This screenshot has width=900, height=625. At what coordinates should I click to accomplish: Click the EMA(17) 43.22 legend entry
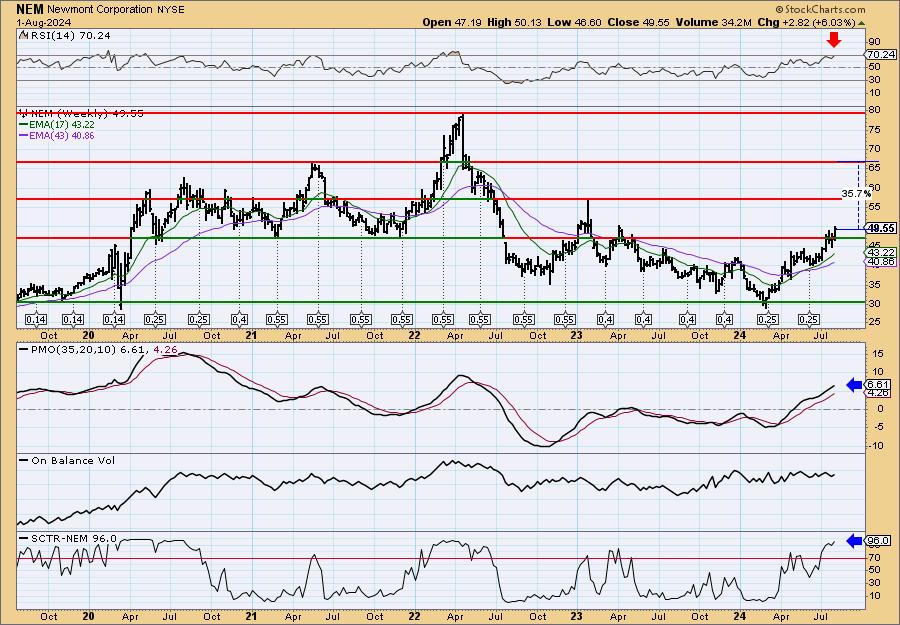click(57, 125)
